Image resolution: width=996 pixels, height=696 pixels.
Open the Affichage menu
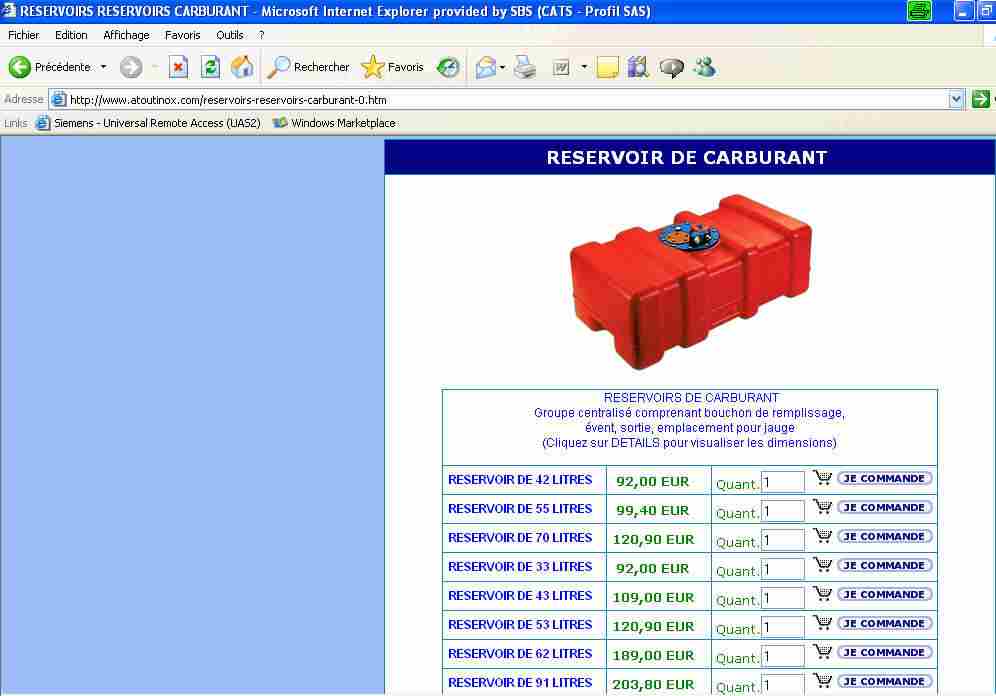tap(126, 35)
